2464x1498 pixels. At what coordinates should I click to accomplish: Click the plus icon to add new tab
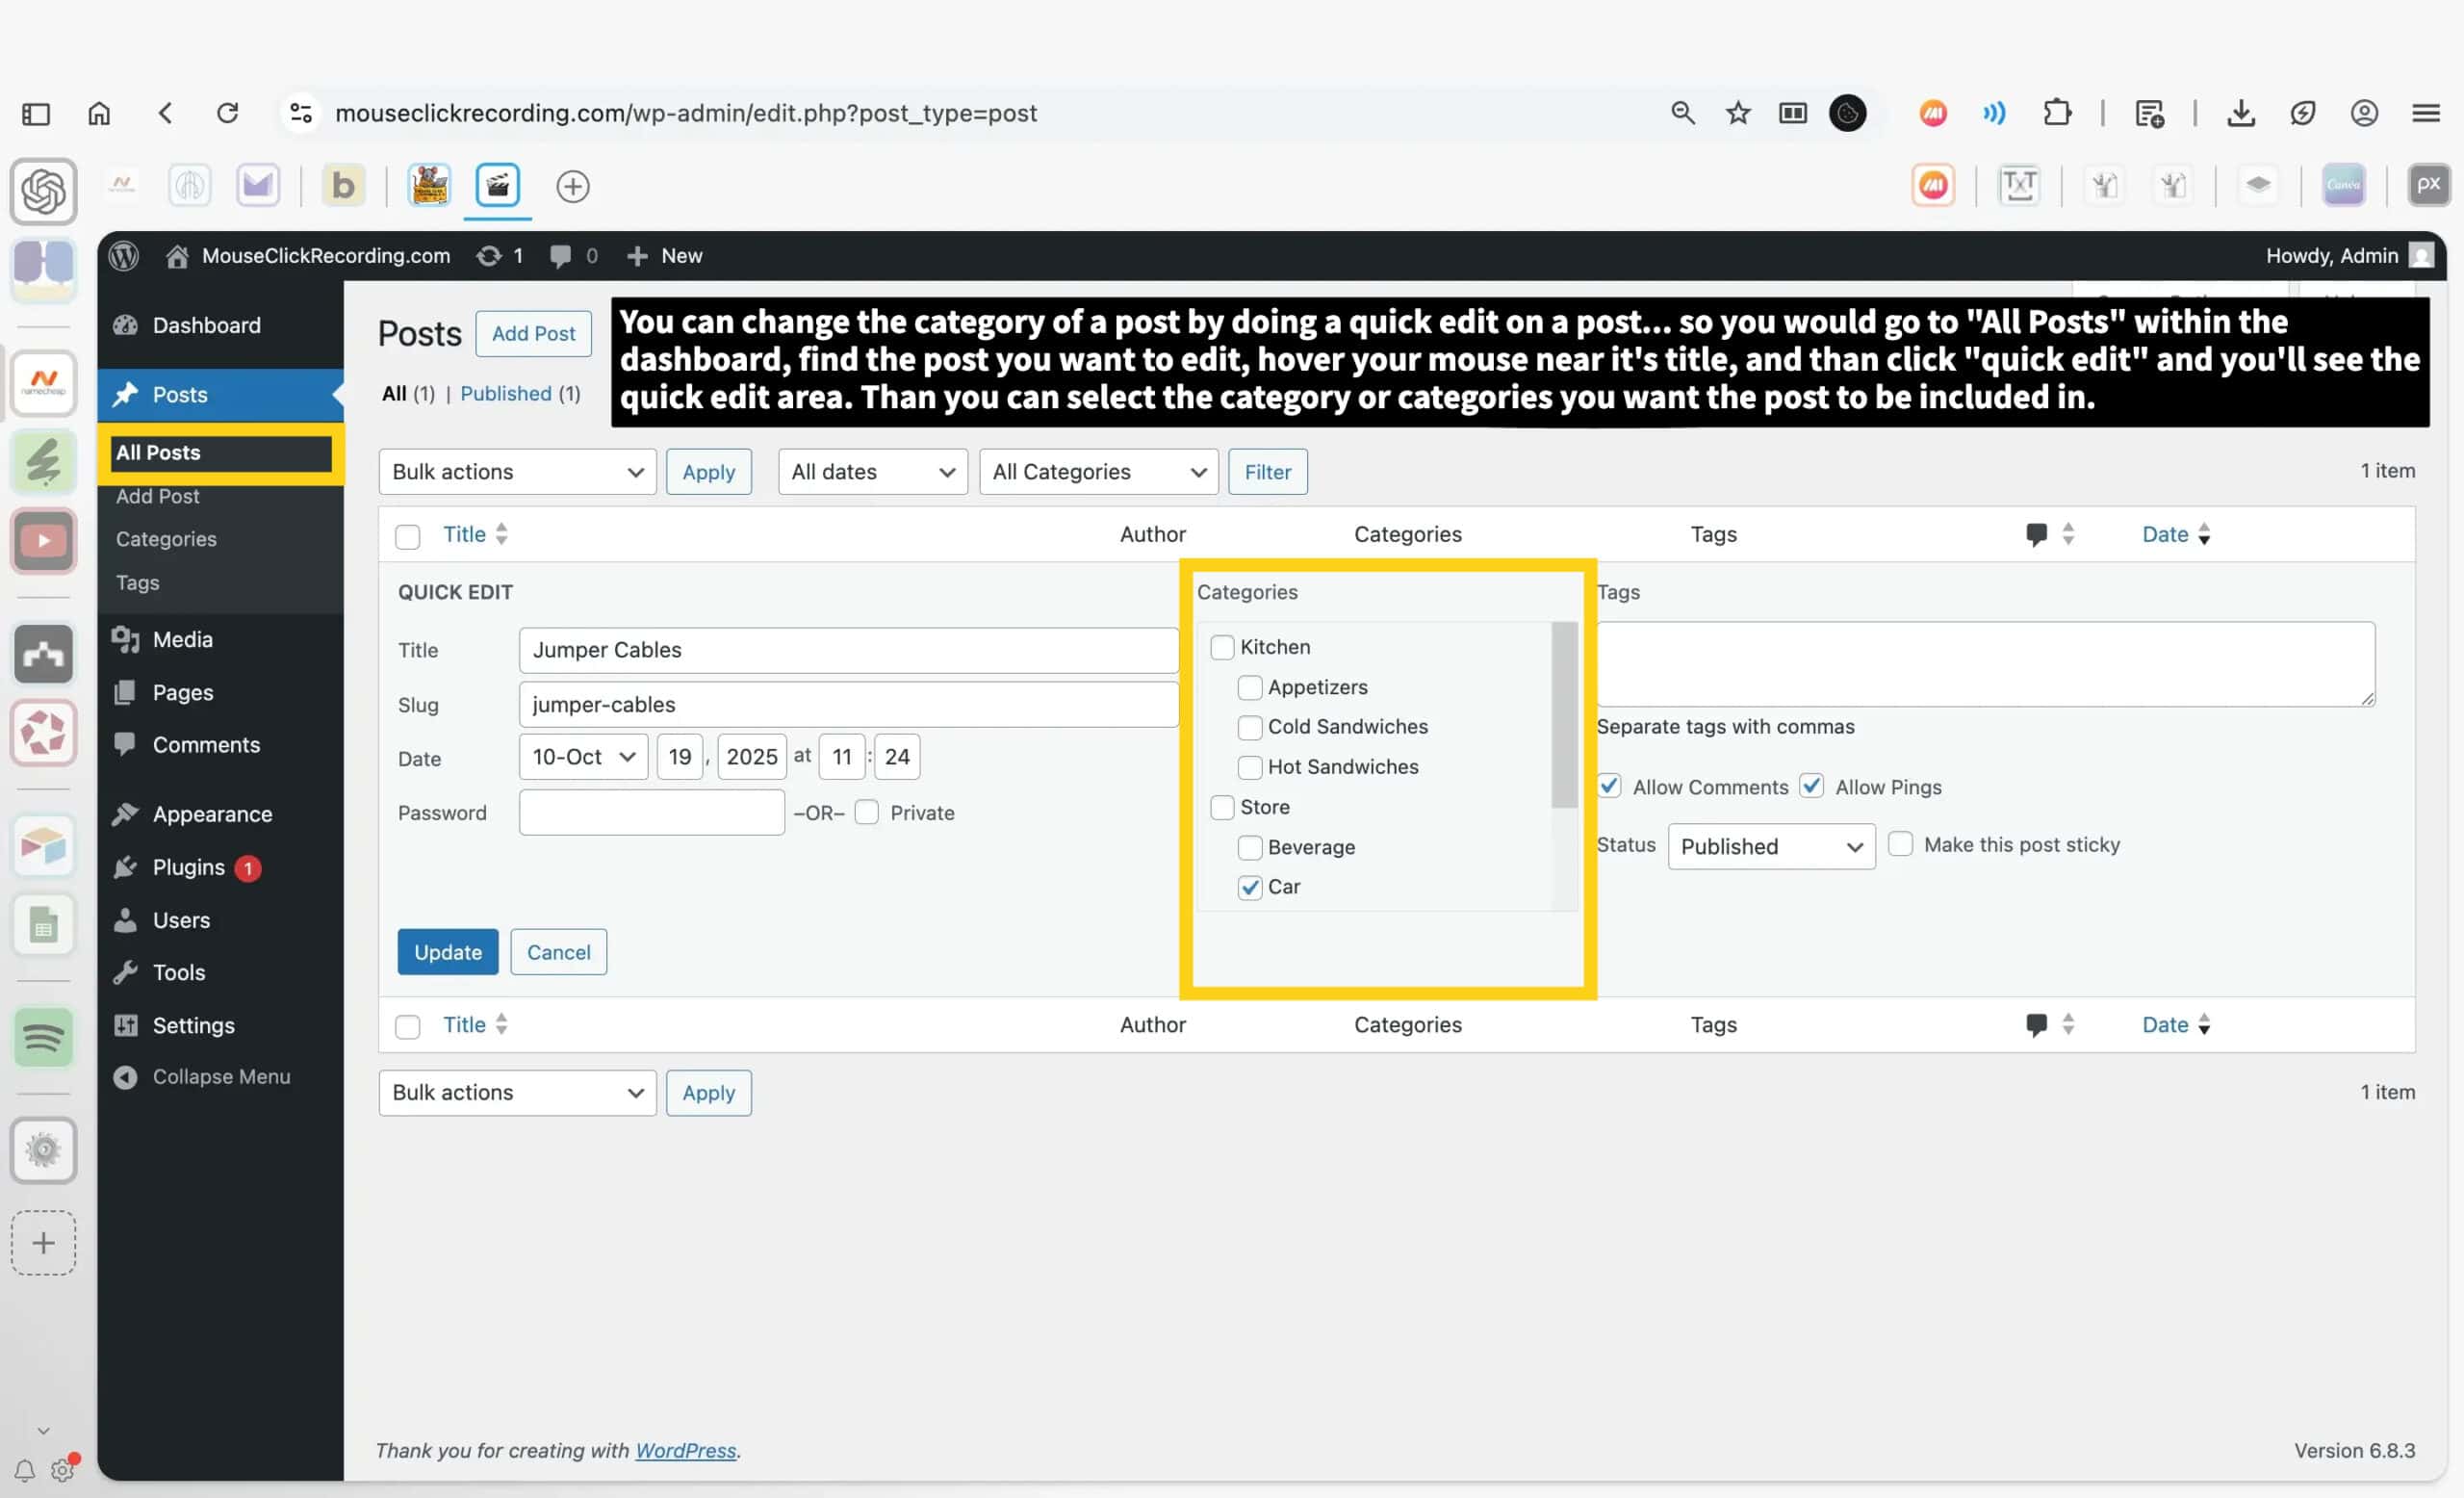tap(572, 186)
